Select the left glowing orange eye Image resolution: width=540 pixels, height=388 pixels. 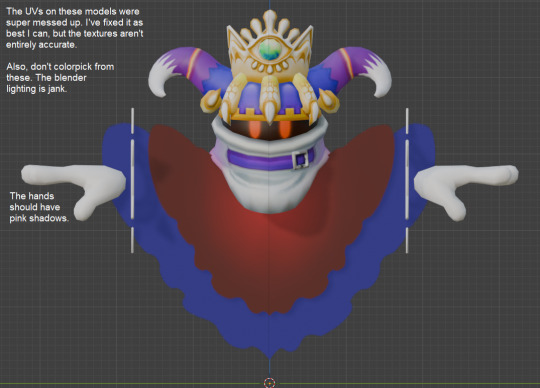(255, 130)
